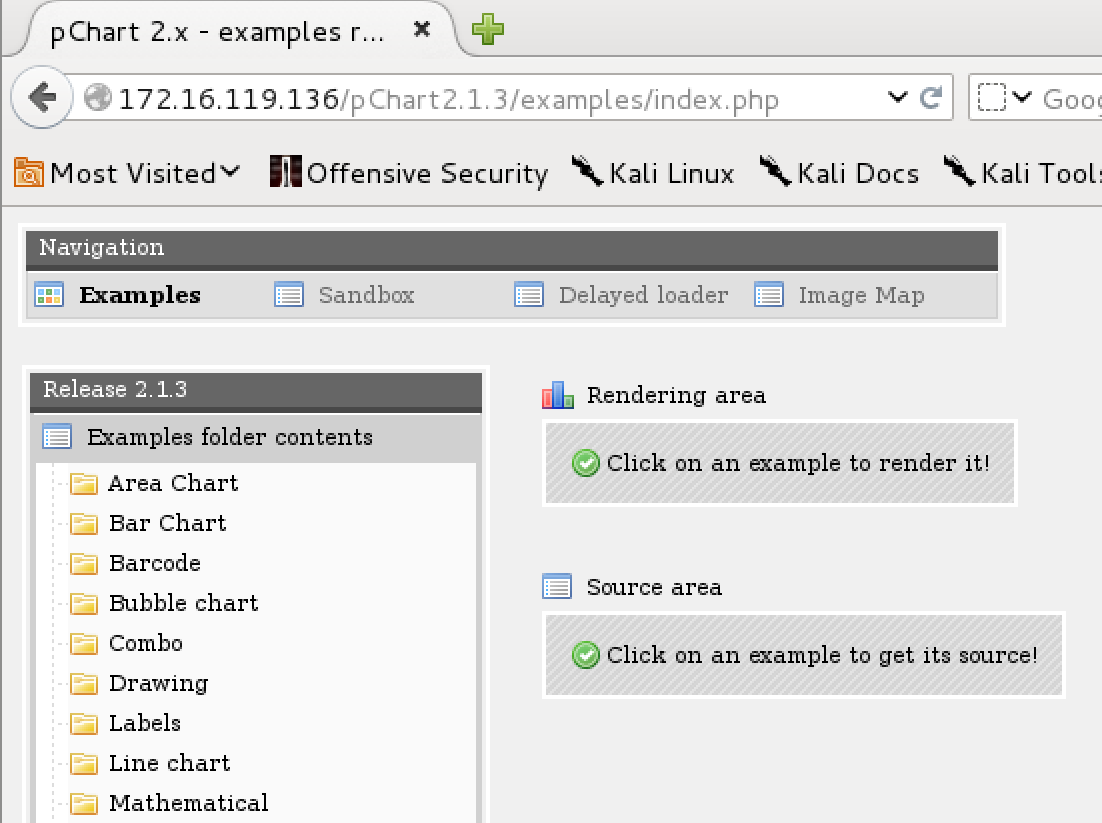Open the Offensive Security bookmark
The height and width of the screenshot is (823, 1102).
(x=409, y=173)
